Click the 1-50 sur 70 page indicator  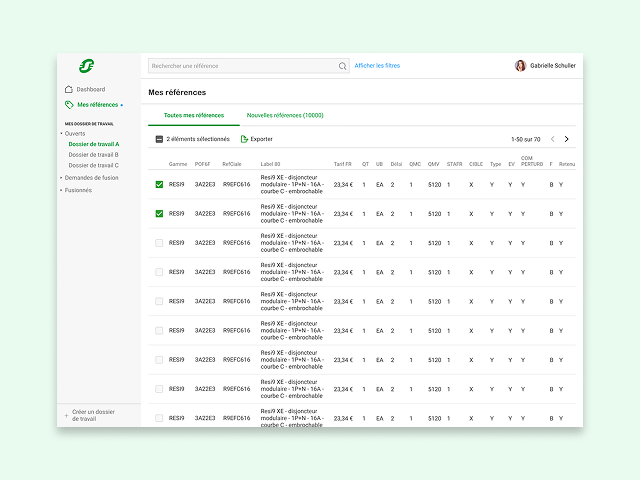pos(526,140)
